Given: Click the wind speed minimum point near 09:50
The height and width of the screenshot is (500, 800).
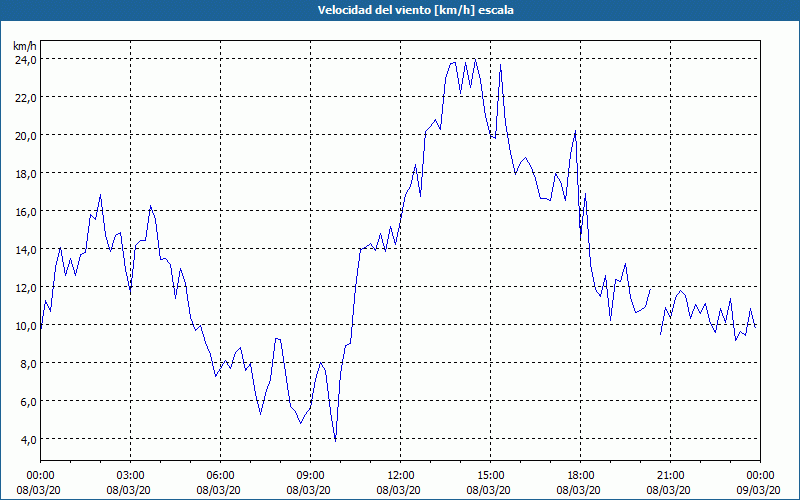Looking at the screenshot, I should point(335,441).
